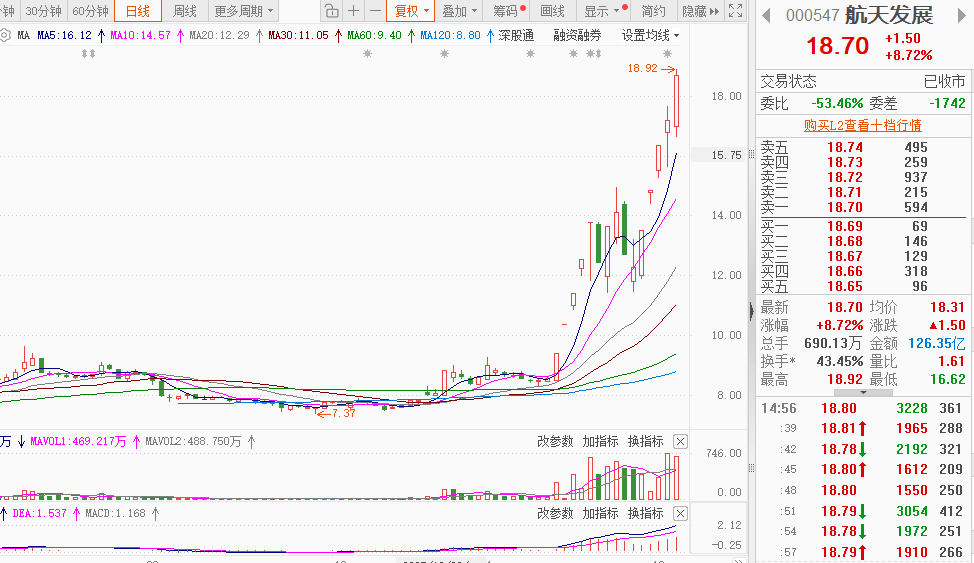The width and height of the screenshot is (974, 563).
Task: Click the MAVOL2:488.750万 label
Action: coord(193,441)
